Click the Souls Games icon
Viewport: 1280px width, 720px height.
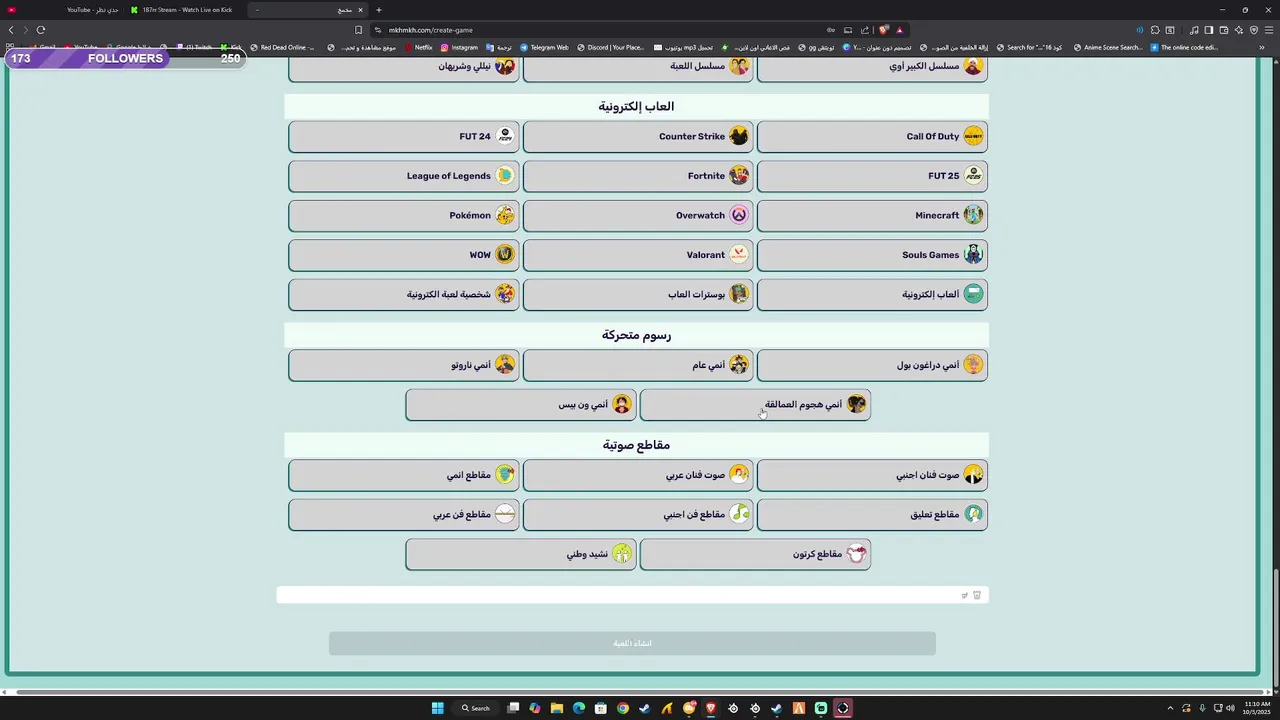tap(973, 255)
